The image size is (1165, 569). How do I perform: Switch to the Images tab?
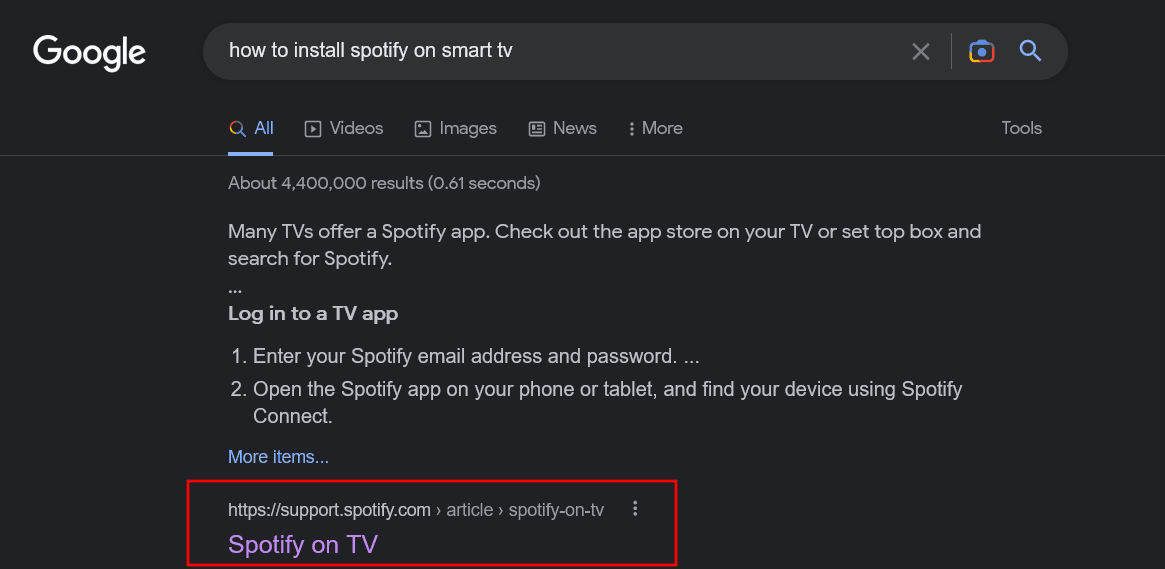455,128
